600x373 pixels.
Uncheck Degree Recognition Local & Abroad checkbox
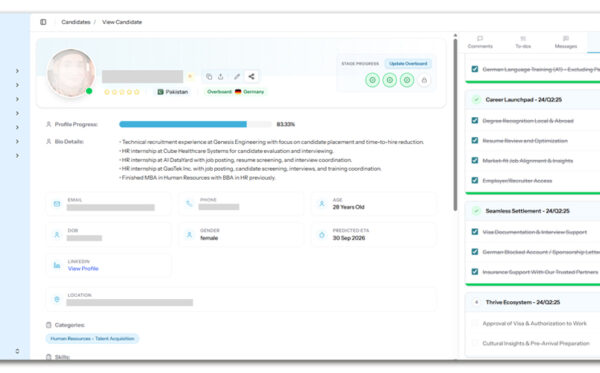pos(475,121)
